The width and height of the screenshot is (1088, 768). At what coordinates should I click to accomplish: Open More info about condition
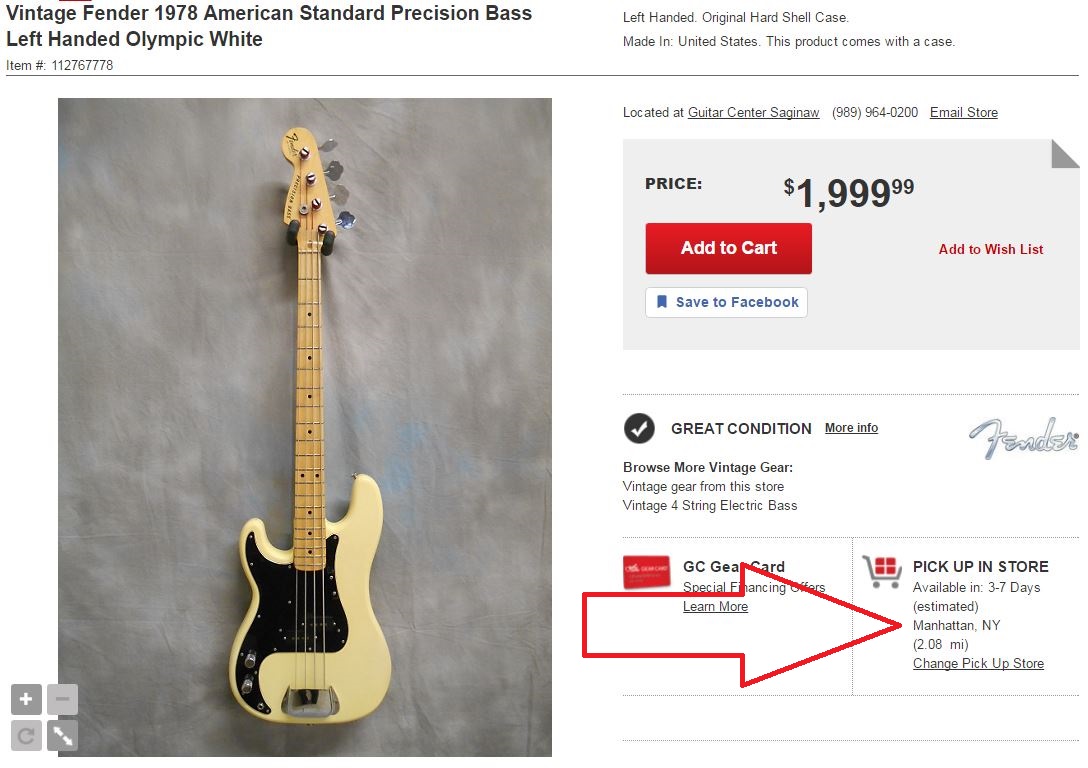[x=851, y=428]
